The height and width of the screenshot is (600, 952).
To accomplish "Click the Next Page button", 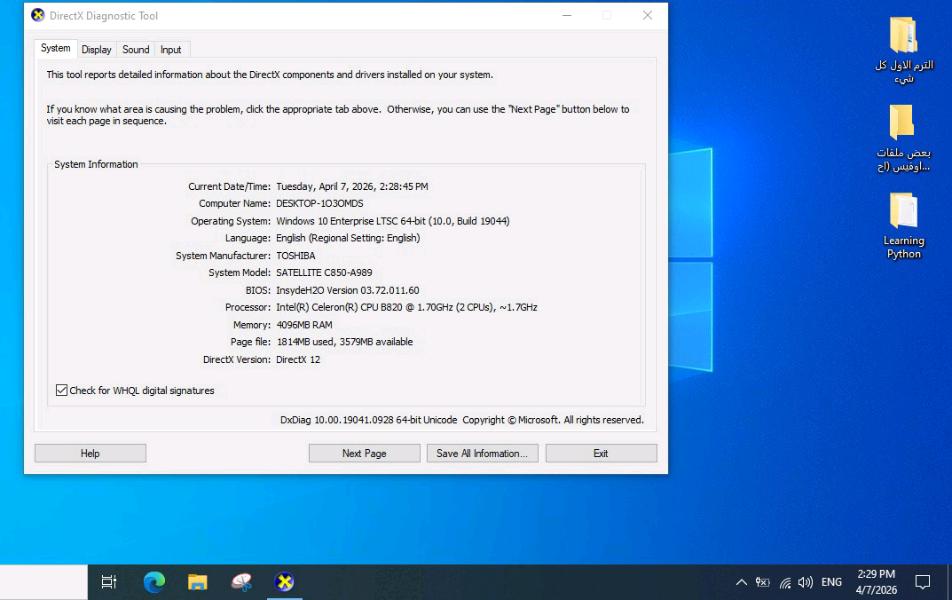I will (x=364, y=453).
